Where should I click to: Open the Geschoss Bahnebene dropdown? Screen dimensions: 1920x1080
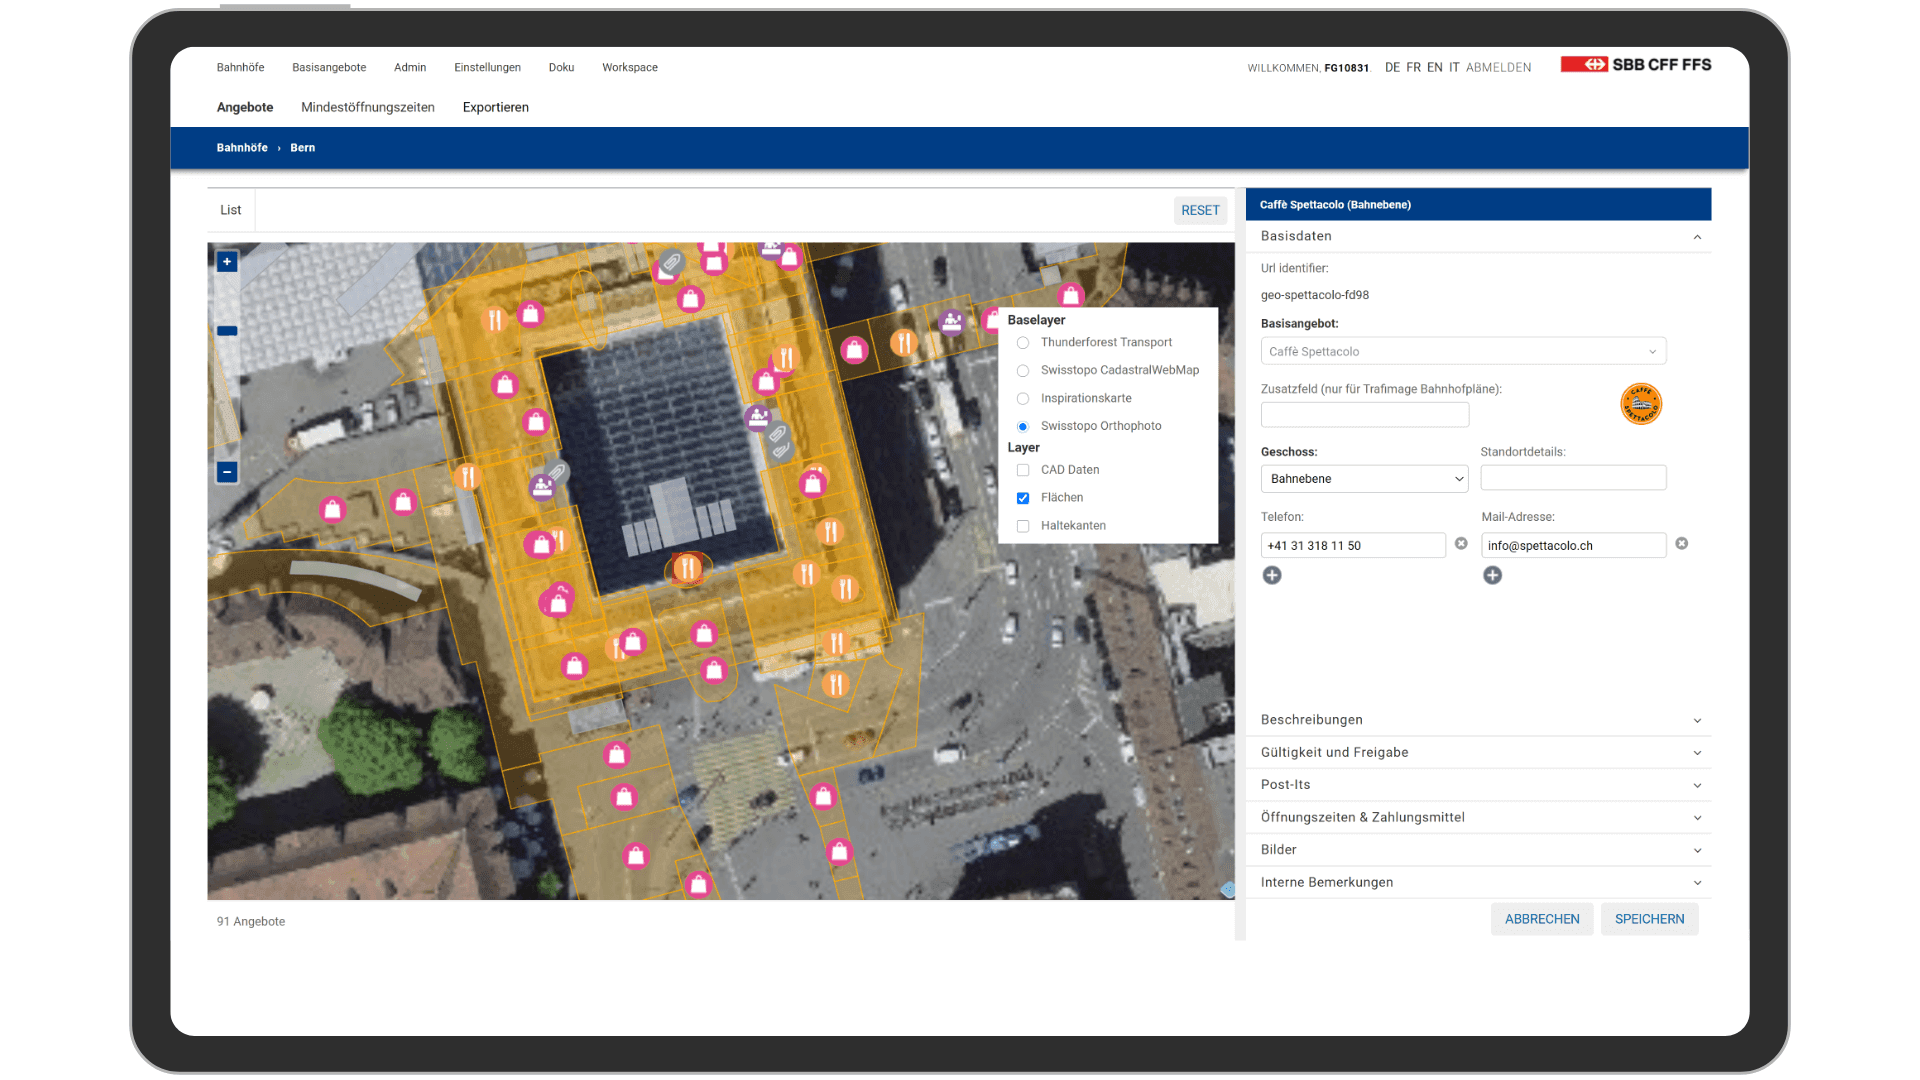(1364, 479)
